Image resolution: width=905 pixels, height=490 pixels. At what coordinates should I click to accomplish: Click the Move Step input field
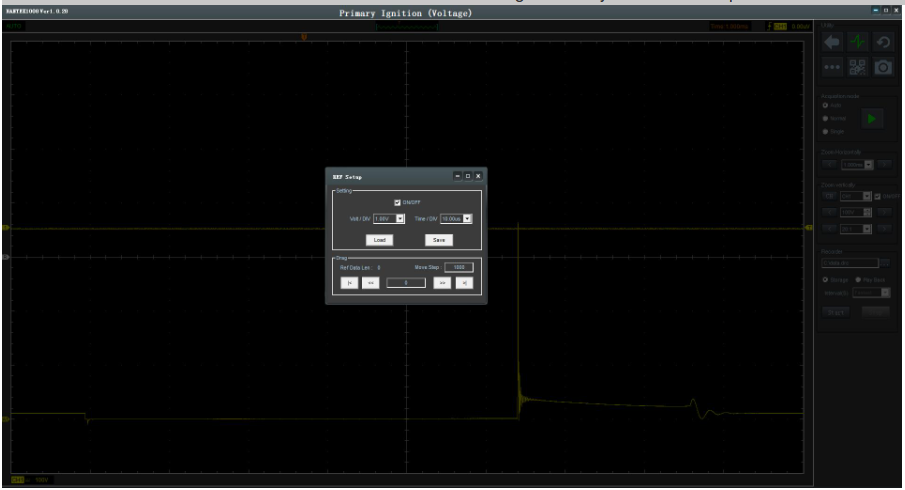(x=459, y=267)
